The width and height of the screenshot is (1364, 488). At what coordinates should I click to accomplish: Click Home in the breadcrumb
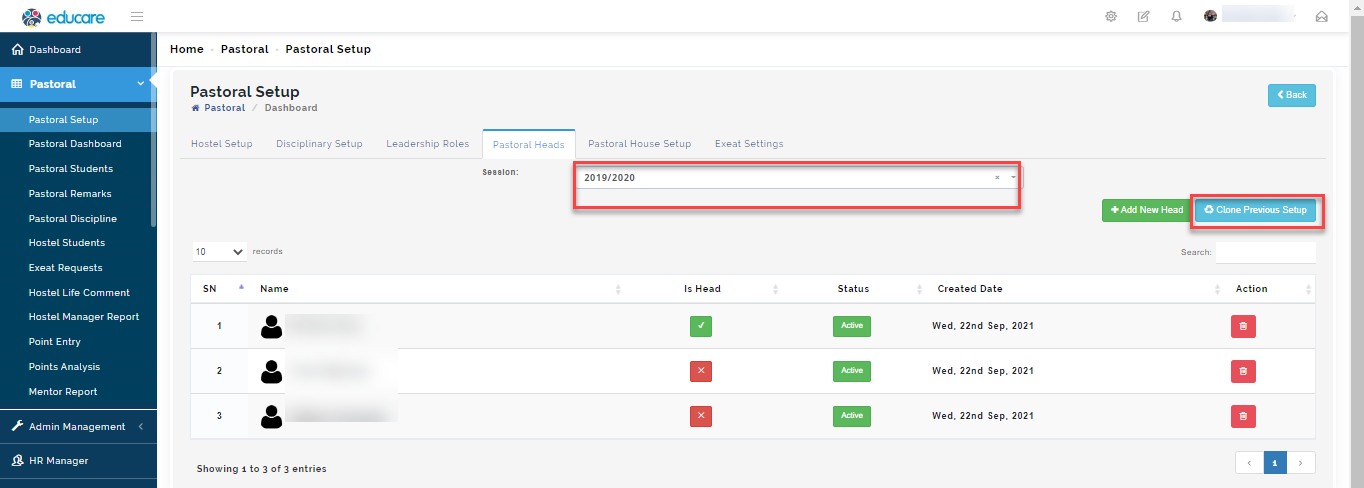pyautogui.click(x=187, y=49)
